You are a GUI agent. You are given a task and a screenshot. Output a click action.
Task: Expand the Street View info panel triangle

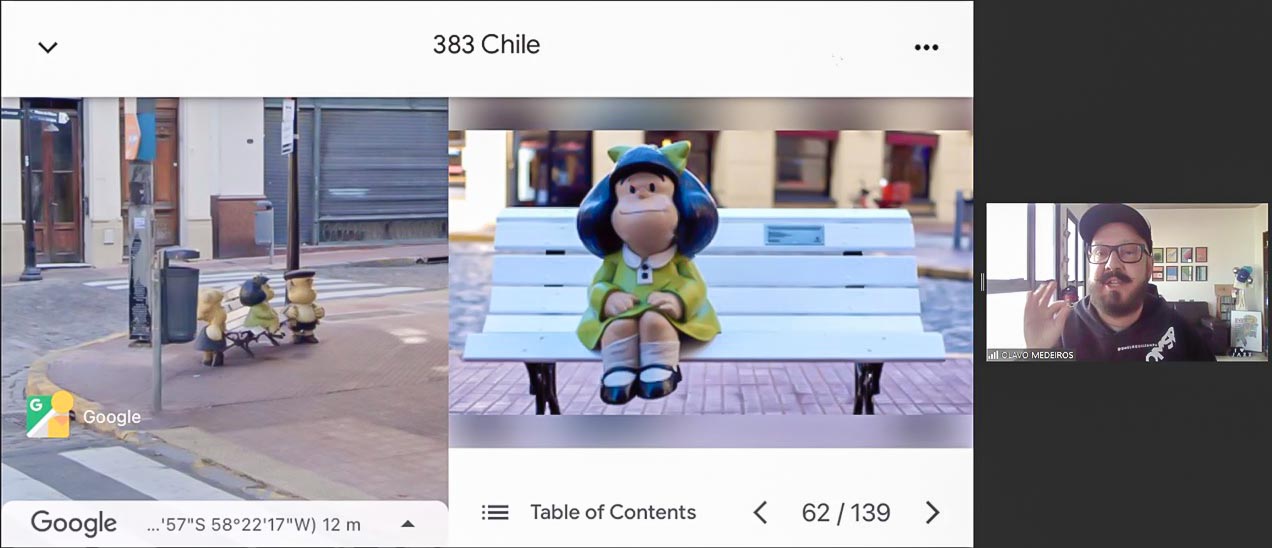coord(408,524)
